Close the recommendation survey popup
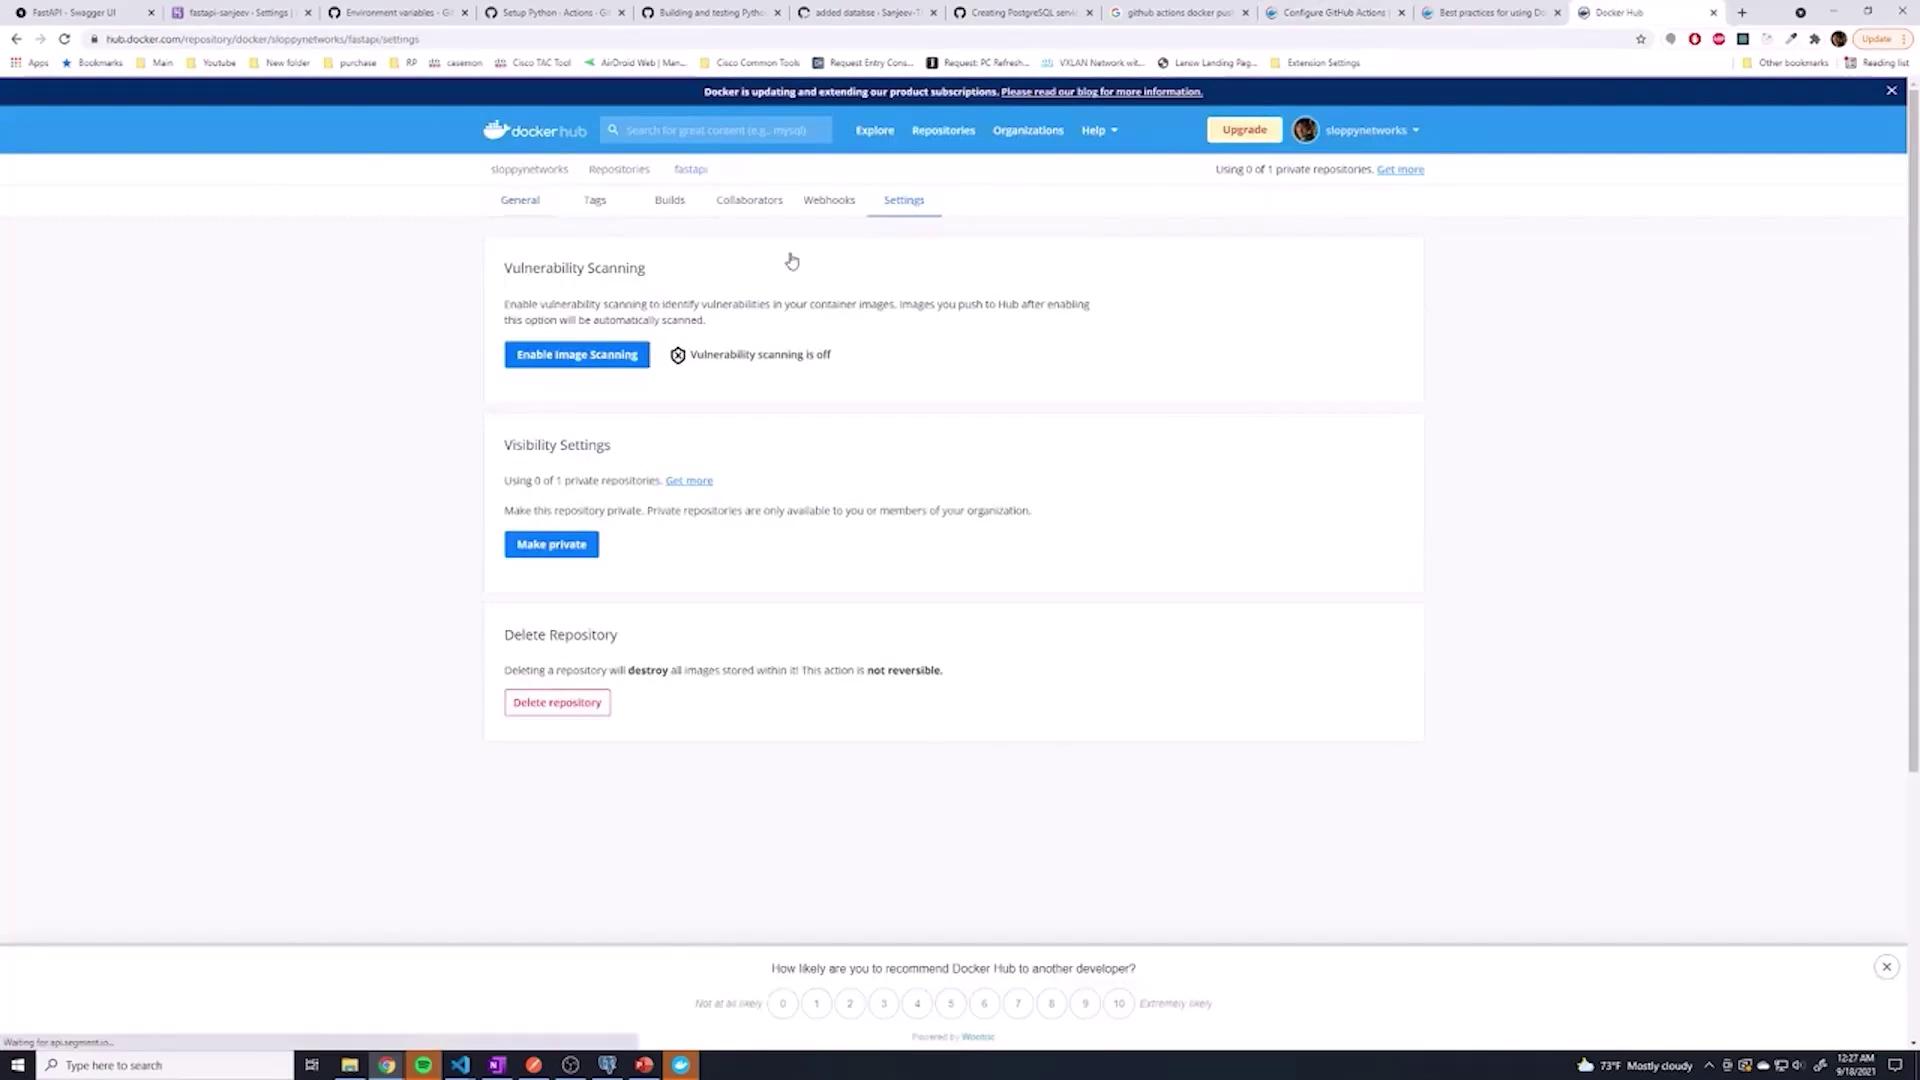The width and height of the screenshot is (1920, 1080). [1886, 967]
